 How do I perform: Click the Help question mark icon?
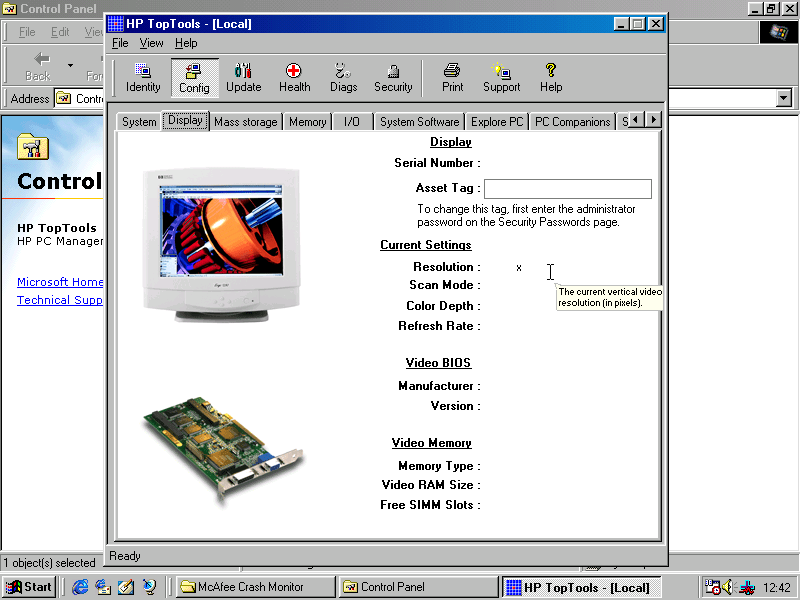point(550,78)
